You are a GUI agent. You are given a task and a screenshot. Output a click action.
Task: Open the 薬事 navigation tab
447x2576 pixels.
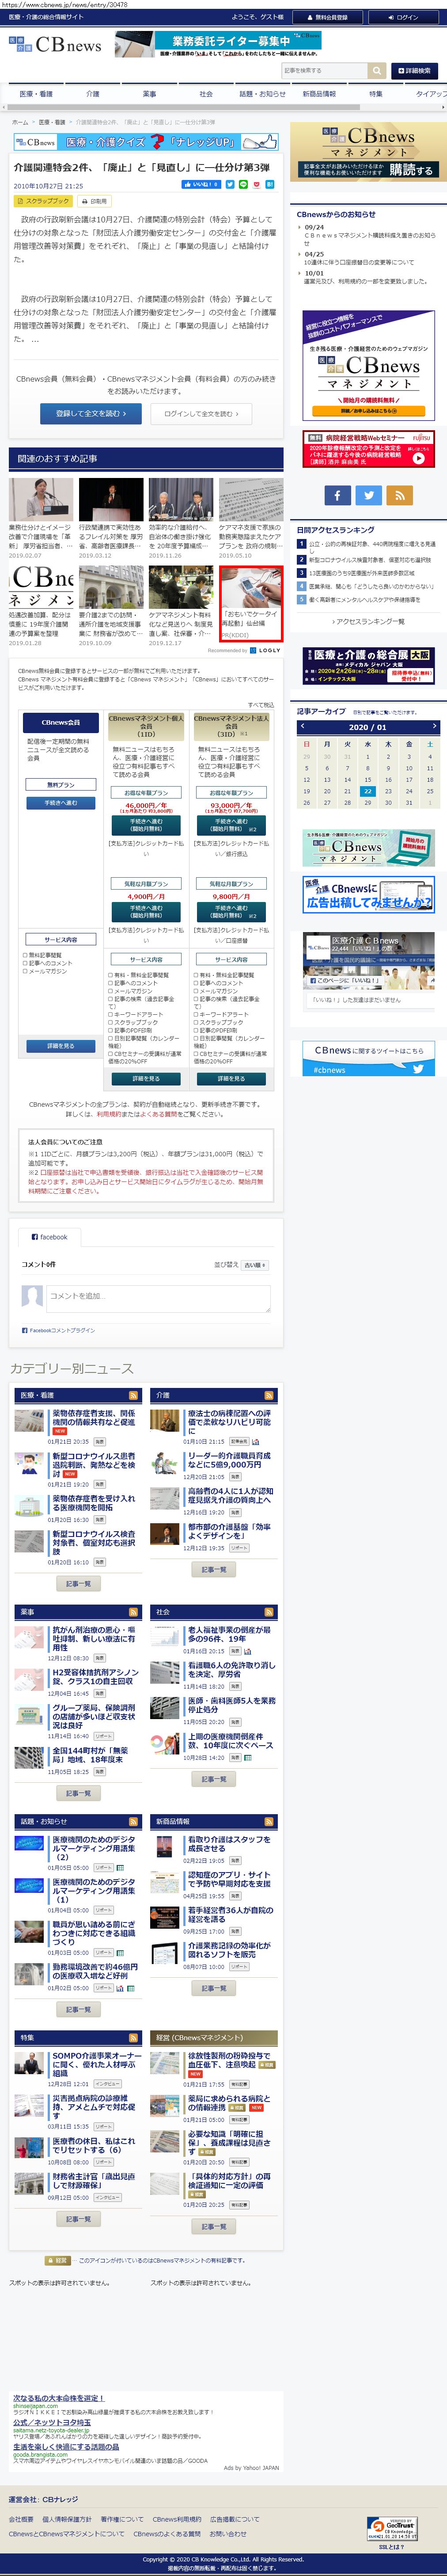(x=149, y=94)
